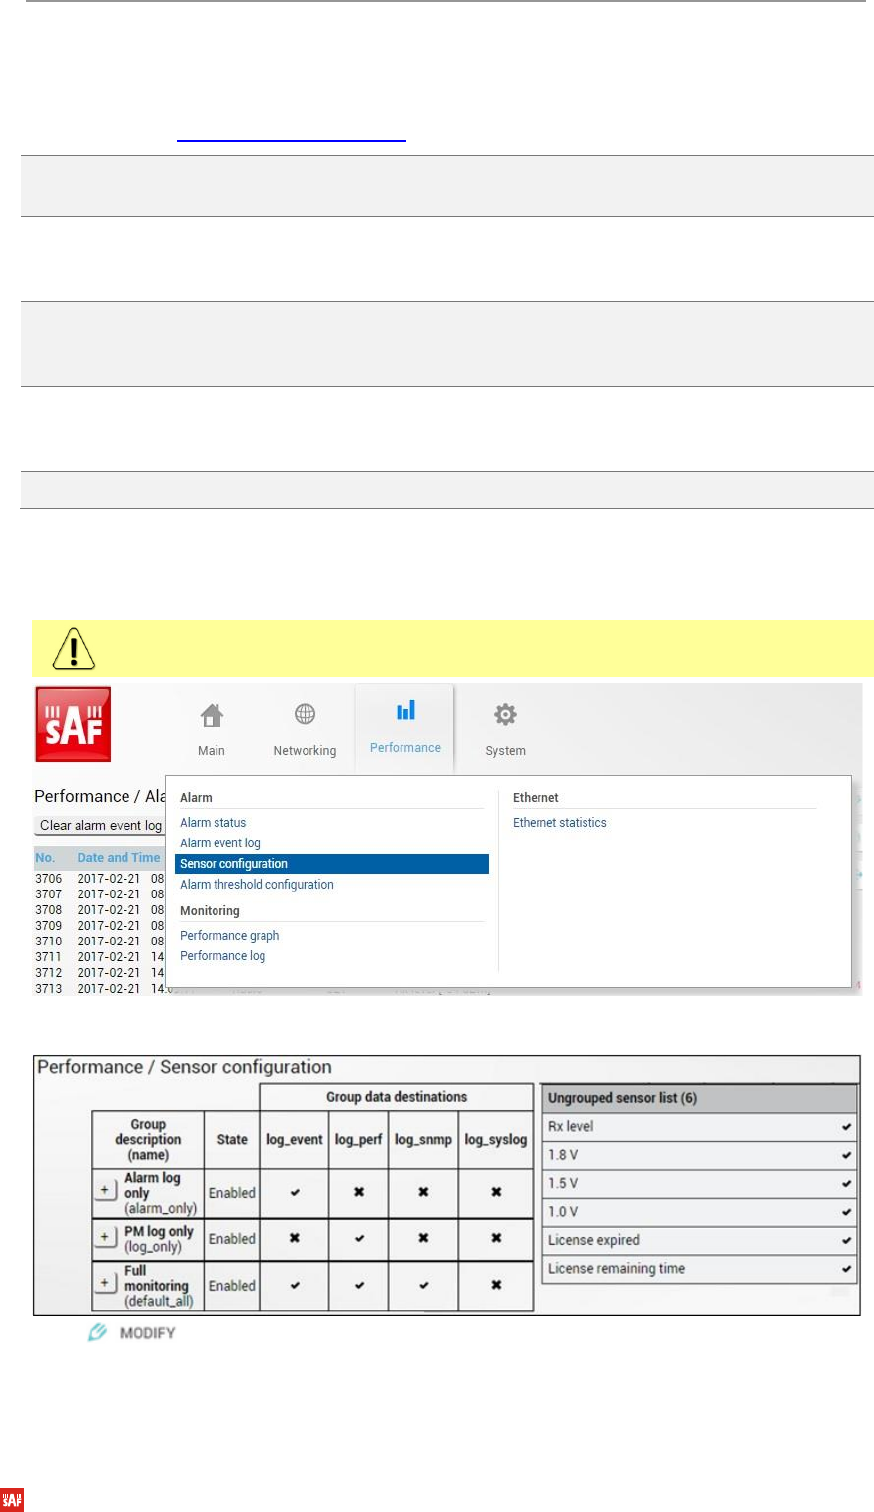This screenshot has height=1512, width=874.
Task: Click the Ungrouped sensor list (6) header
Action: coord(699,1098)
